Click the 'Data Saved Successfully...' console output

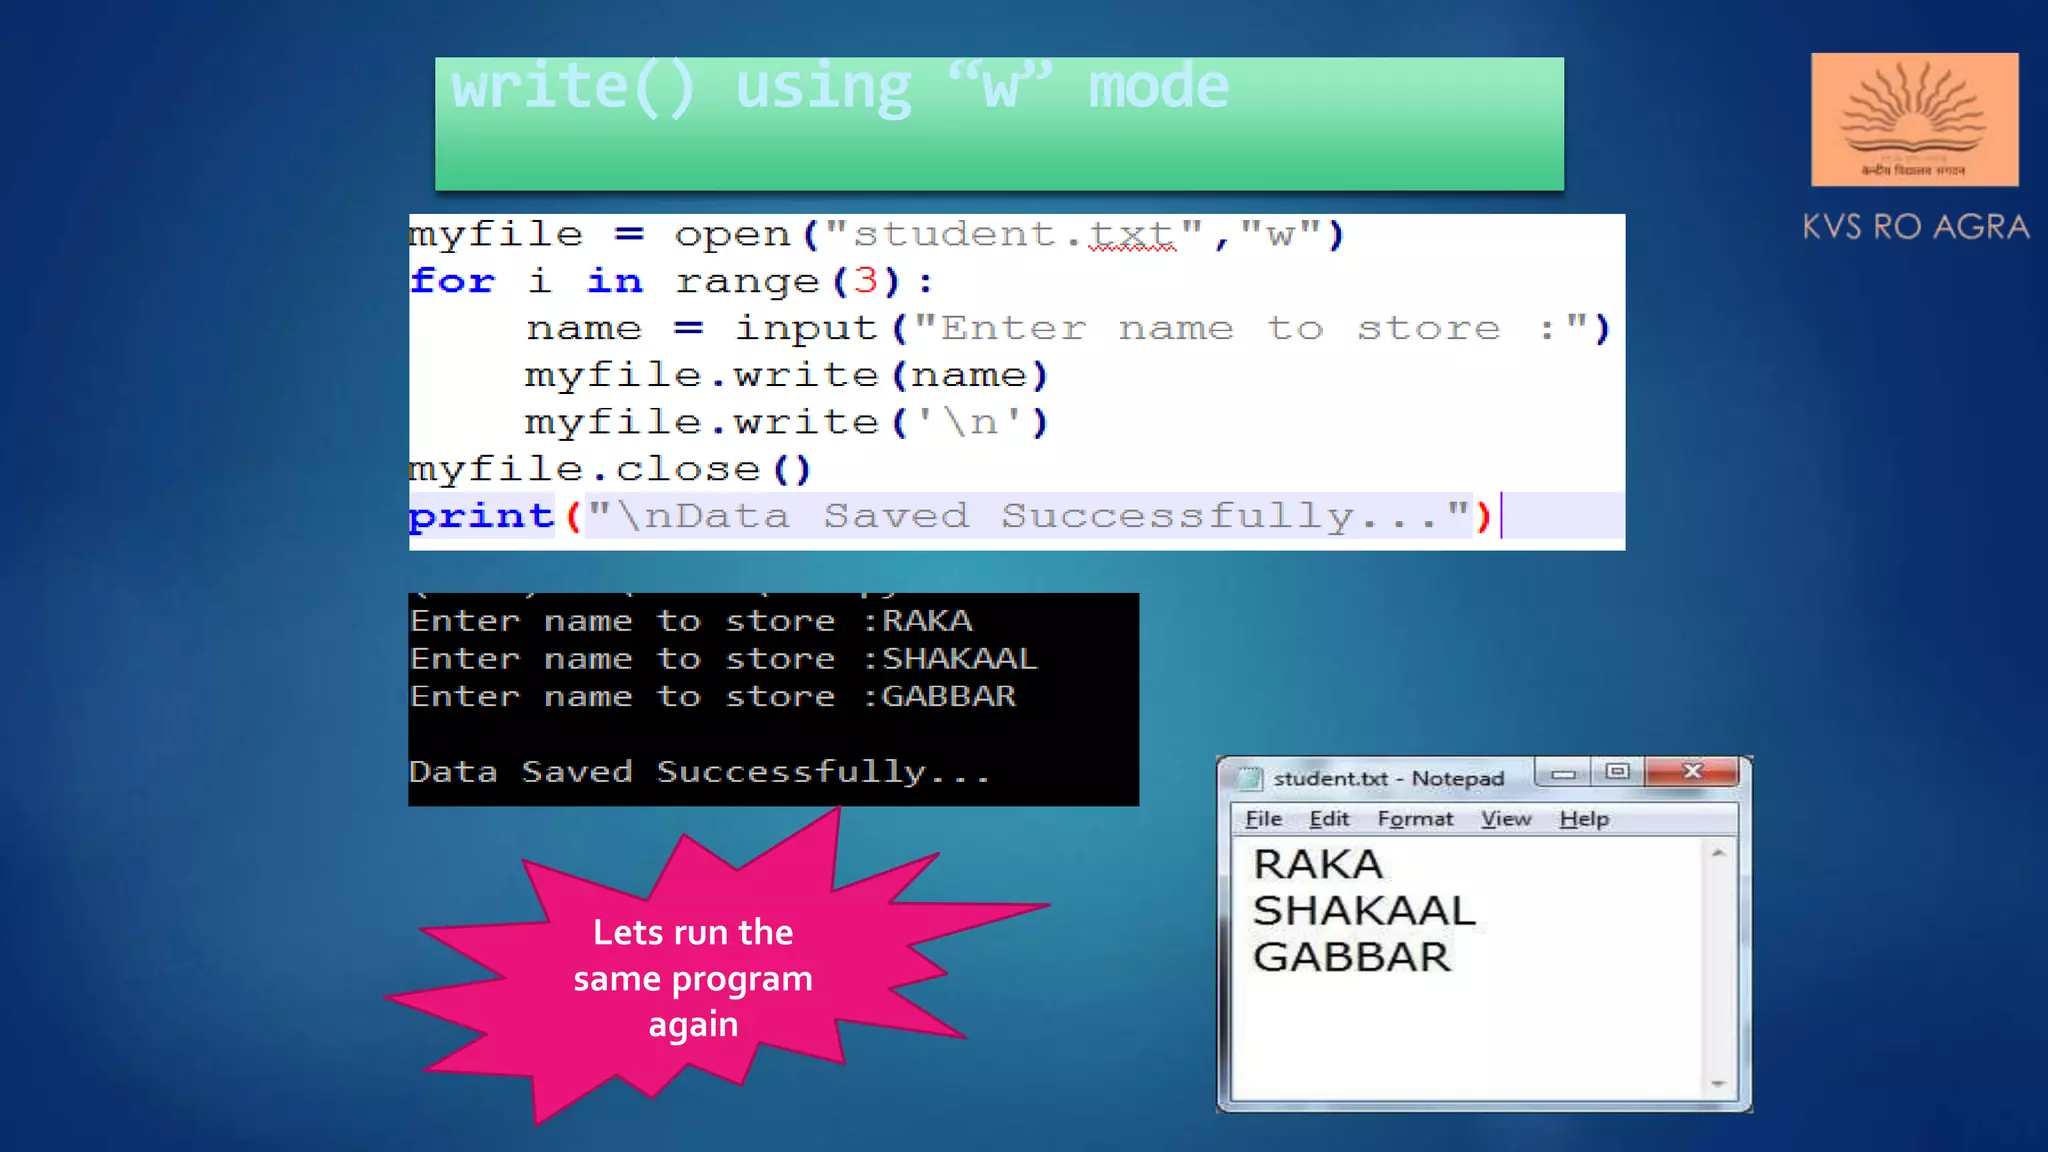(x=699, y=772)
